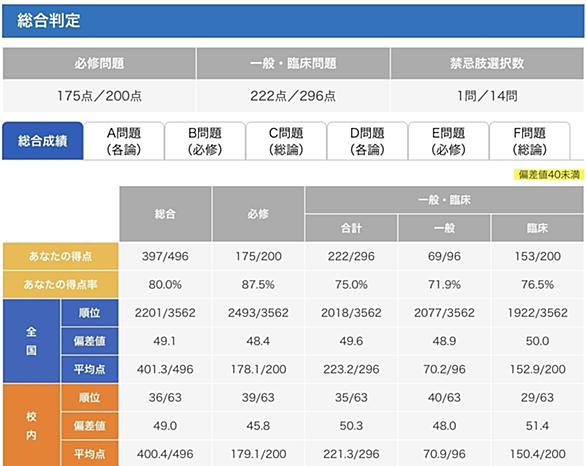Click the 71.9% percentage cell

(x=444, y=285)
